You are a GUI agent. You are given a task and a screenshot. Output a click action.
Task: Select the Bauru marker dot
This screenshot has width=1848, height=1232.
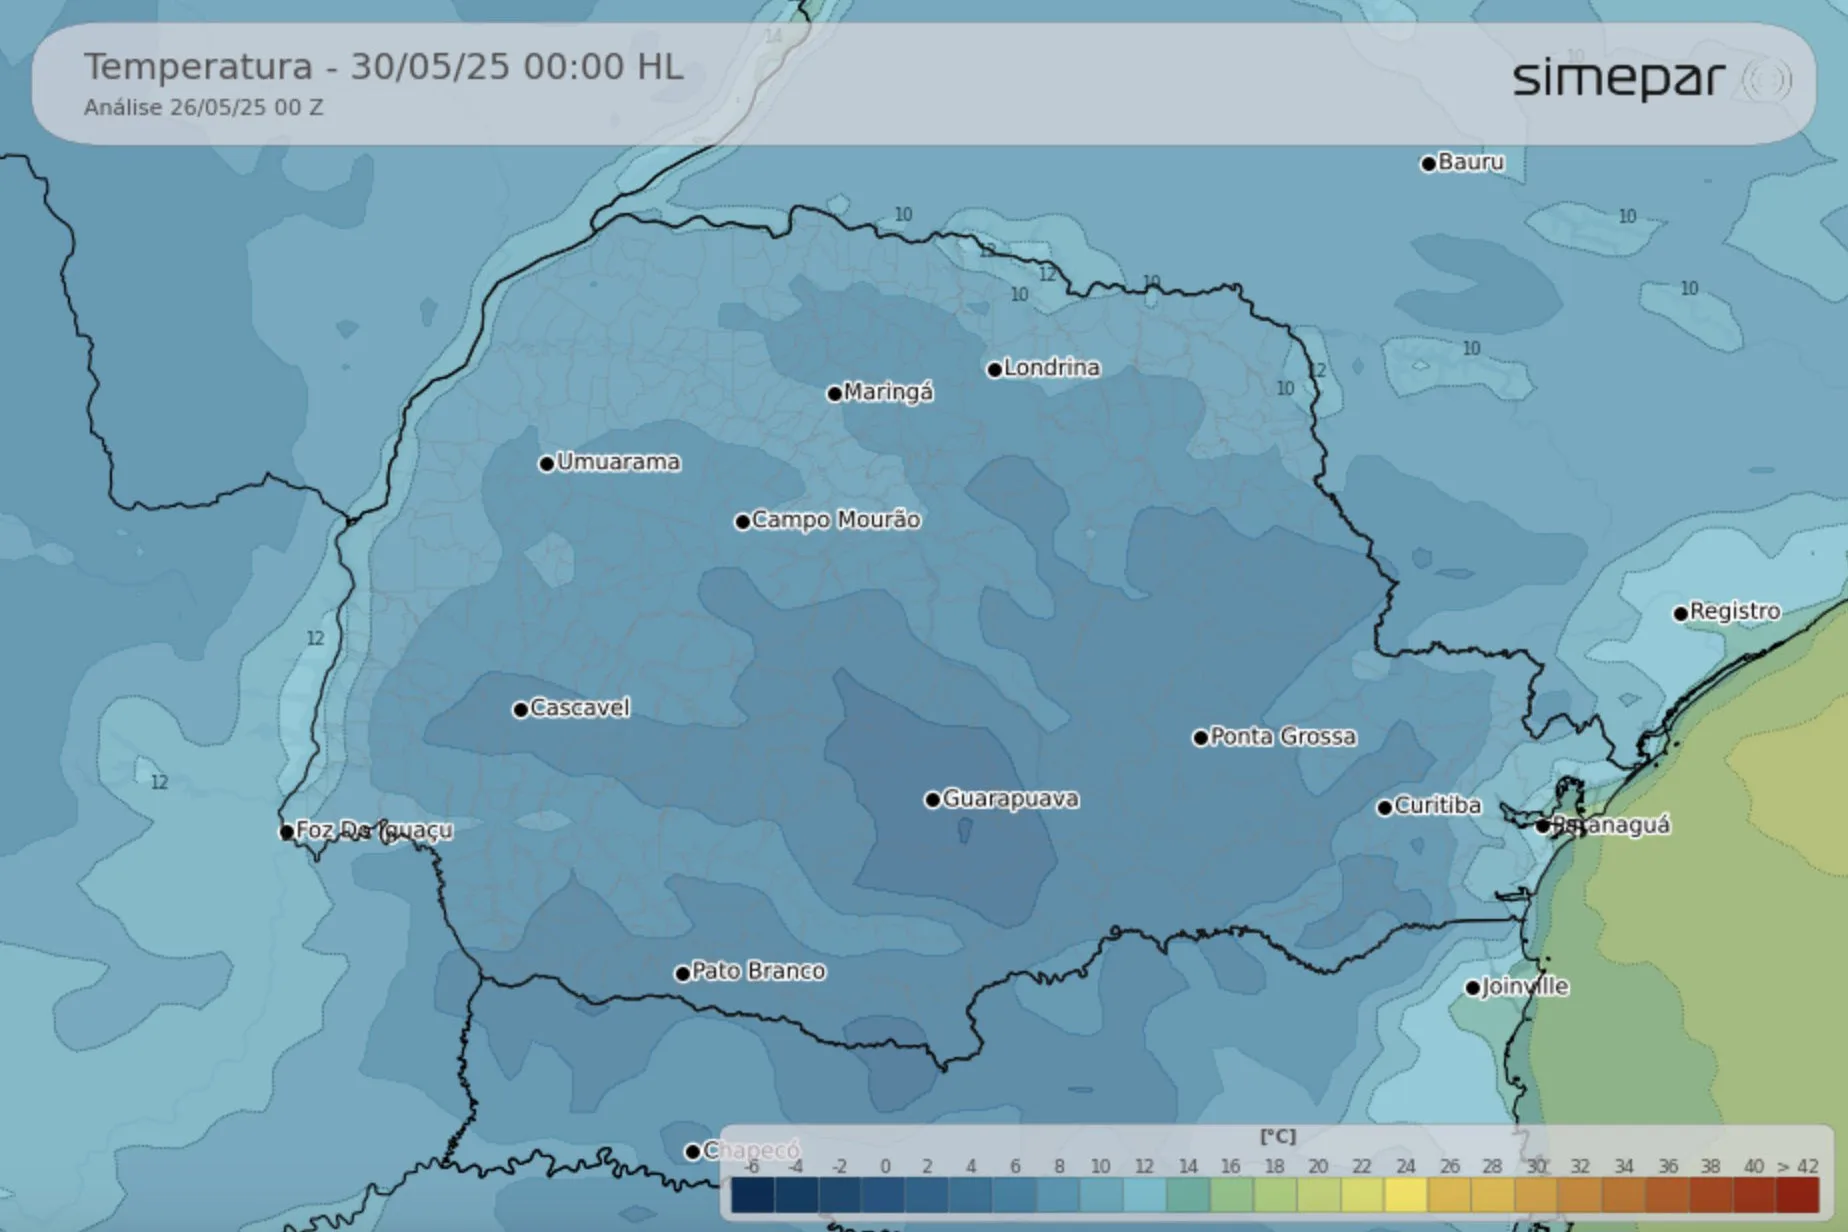[x=1428, y=164]
